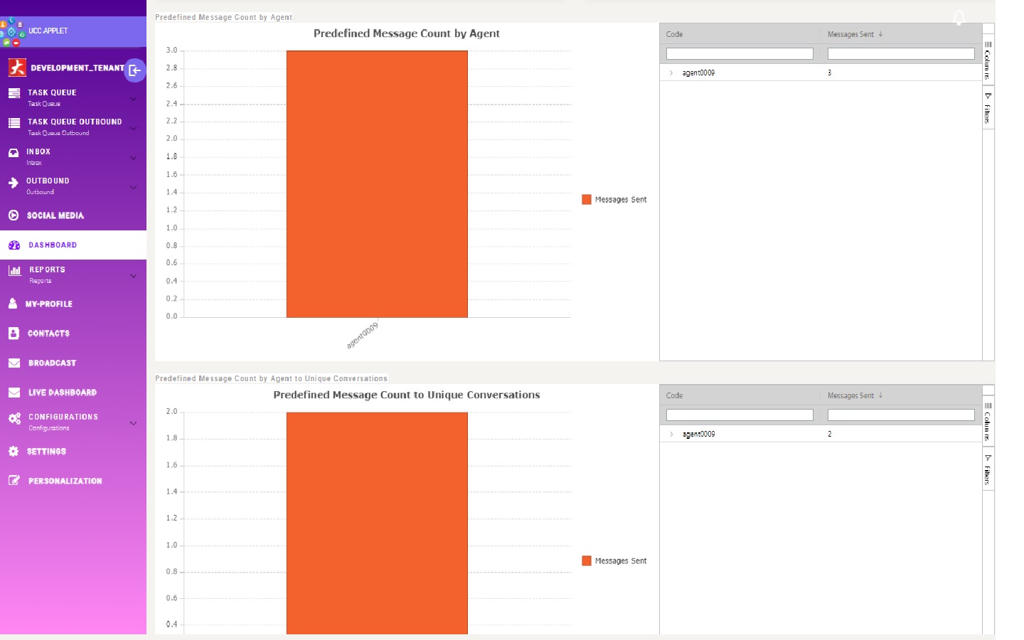Click the Contacts icon in the sidebar
This screenshot has height=640, width=1024.
[14, 333]
